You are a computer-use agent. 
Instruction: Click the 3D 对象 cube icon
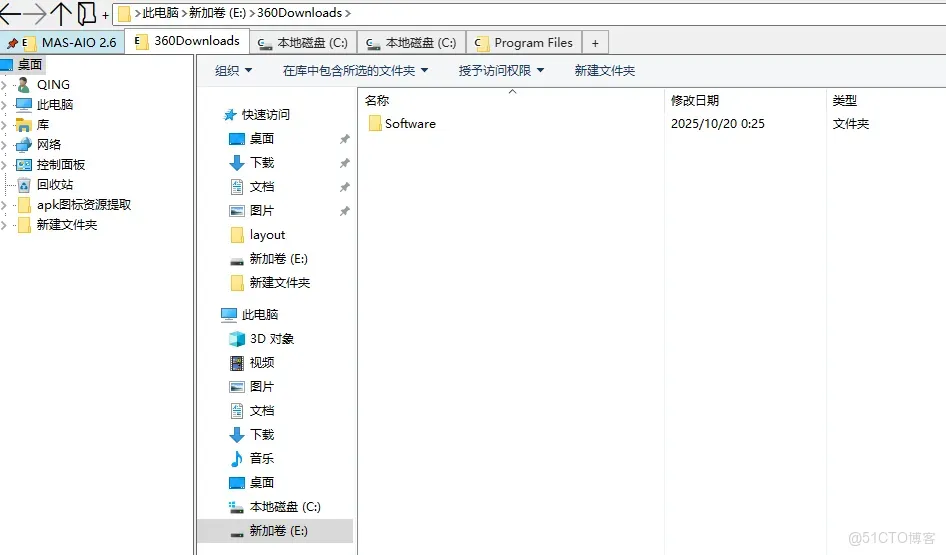point(237,339)
